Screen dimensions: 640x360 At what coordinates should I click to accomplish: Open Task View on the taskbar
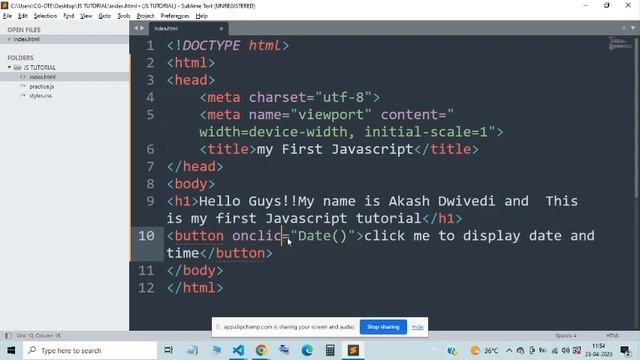point(168,351)
